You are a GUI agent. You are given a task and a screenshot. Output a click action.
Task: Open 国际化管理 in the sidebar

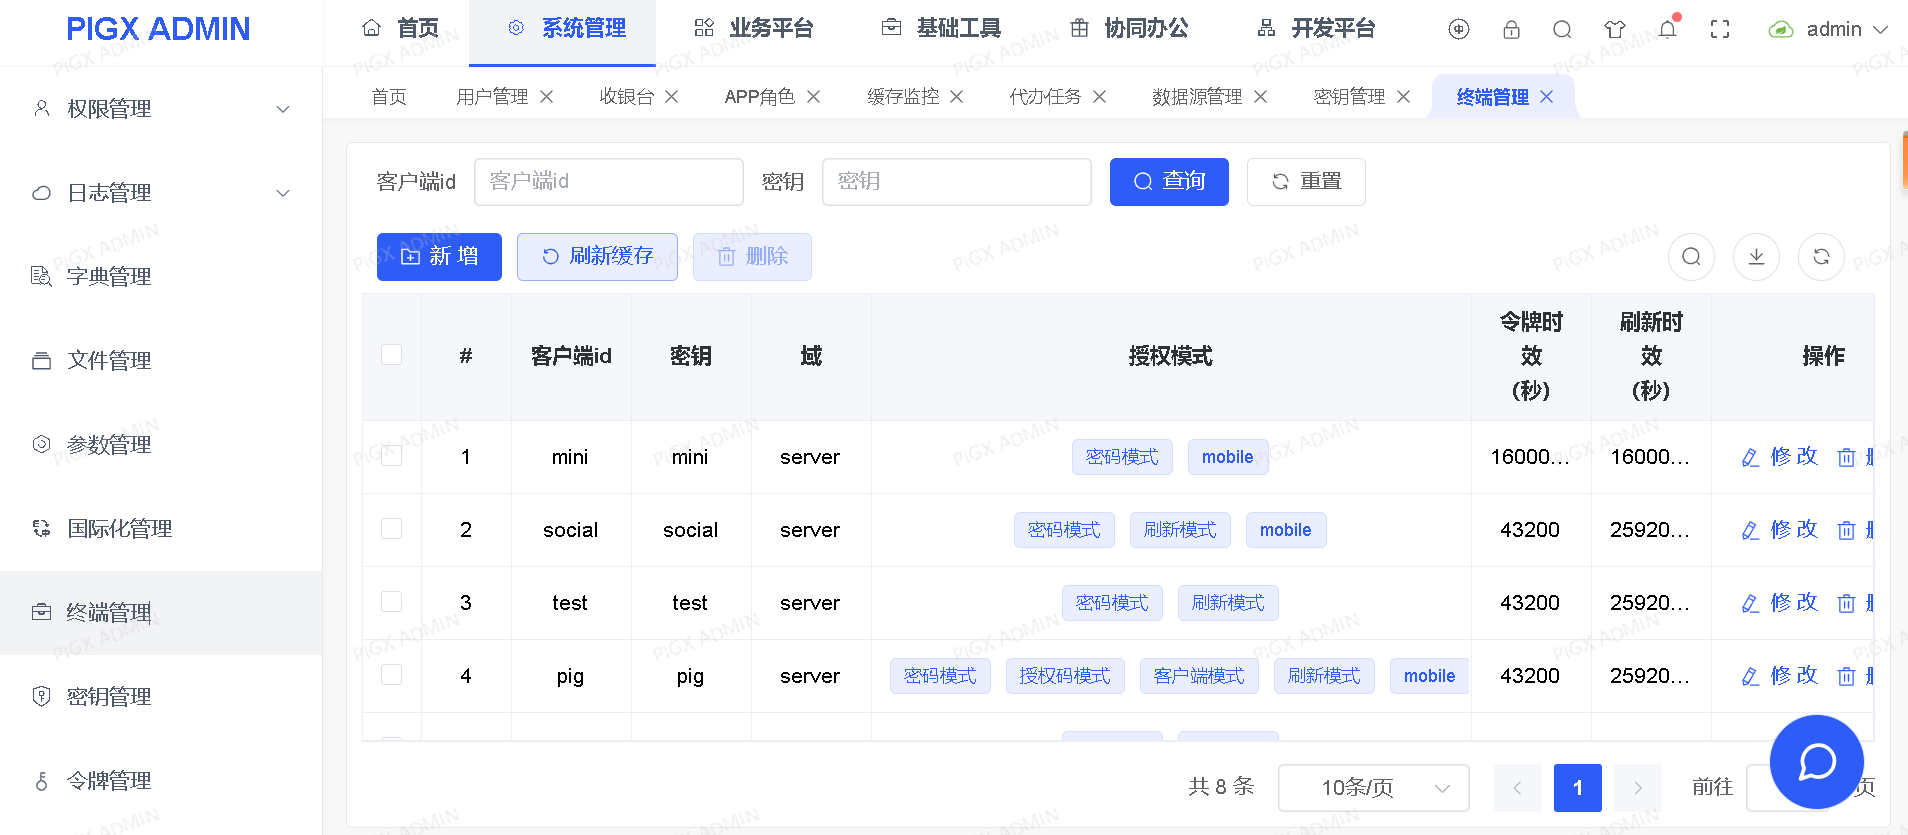[161, 529]
